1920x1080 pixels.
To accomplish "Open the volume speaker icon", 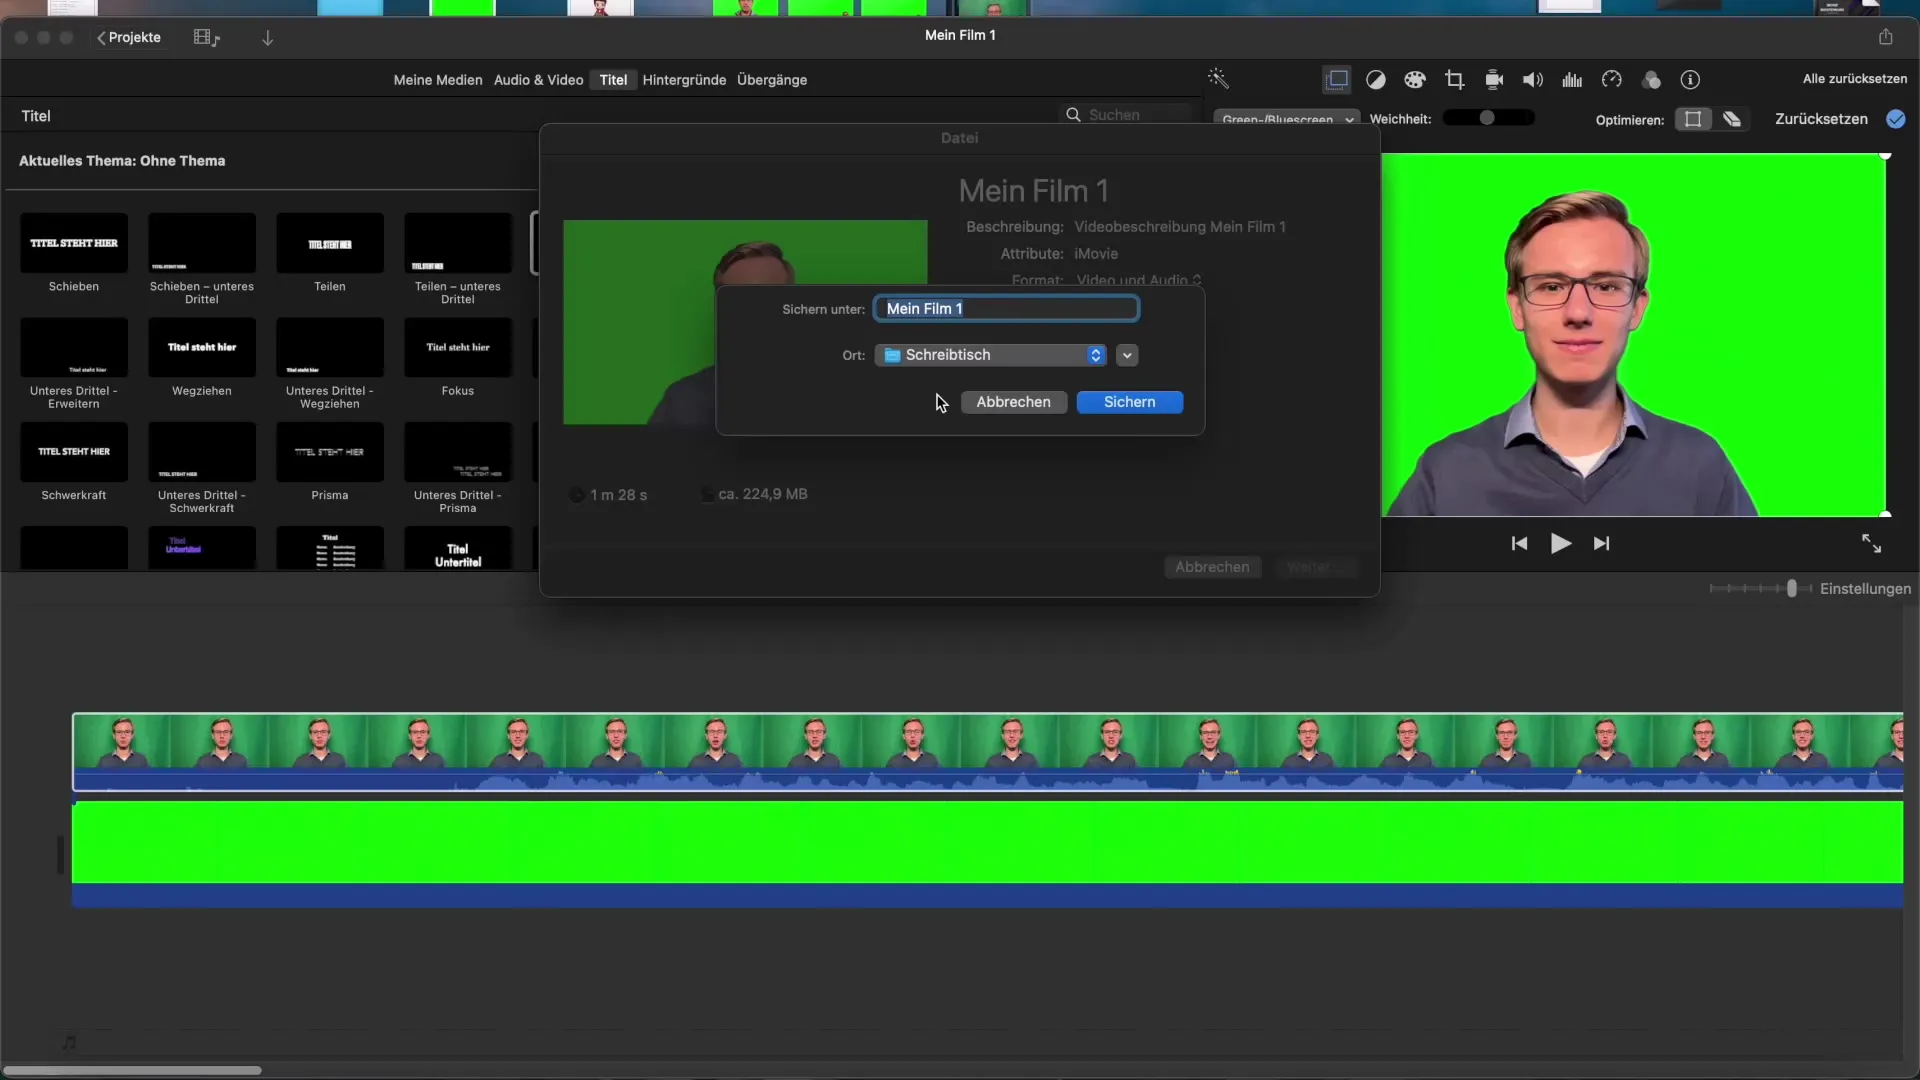I will click(x=1533, y=80).
